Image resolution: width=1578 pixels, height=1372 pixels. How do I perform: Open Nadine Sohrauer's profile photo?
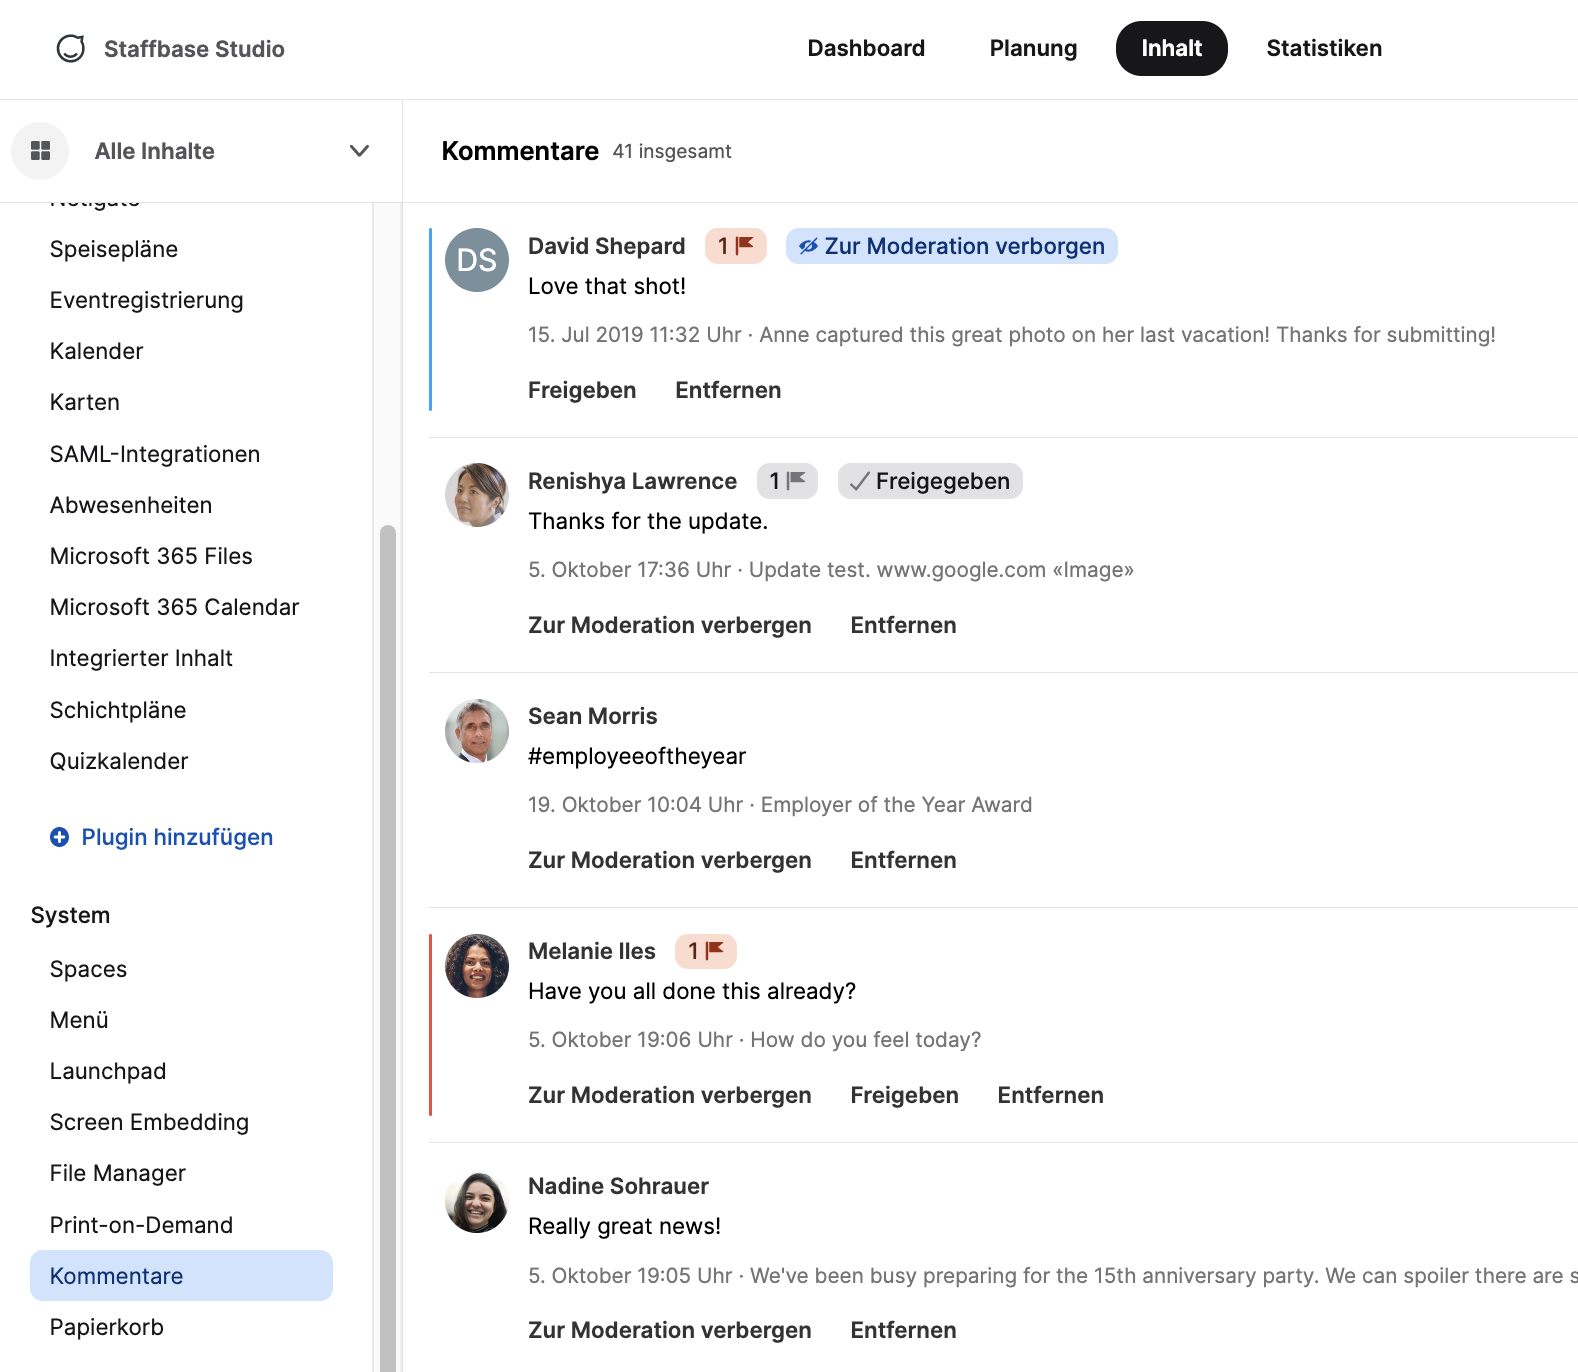477,1201
